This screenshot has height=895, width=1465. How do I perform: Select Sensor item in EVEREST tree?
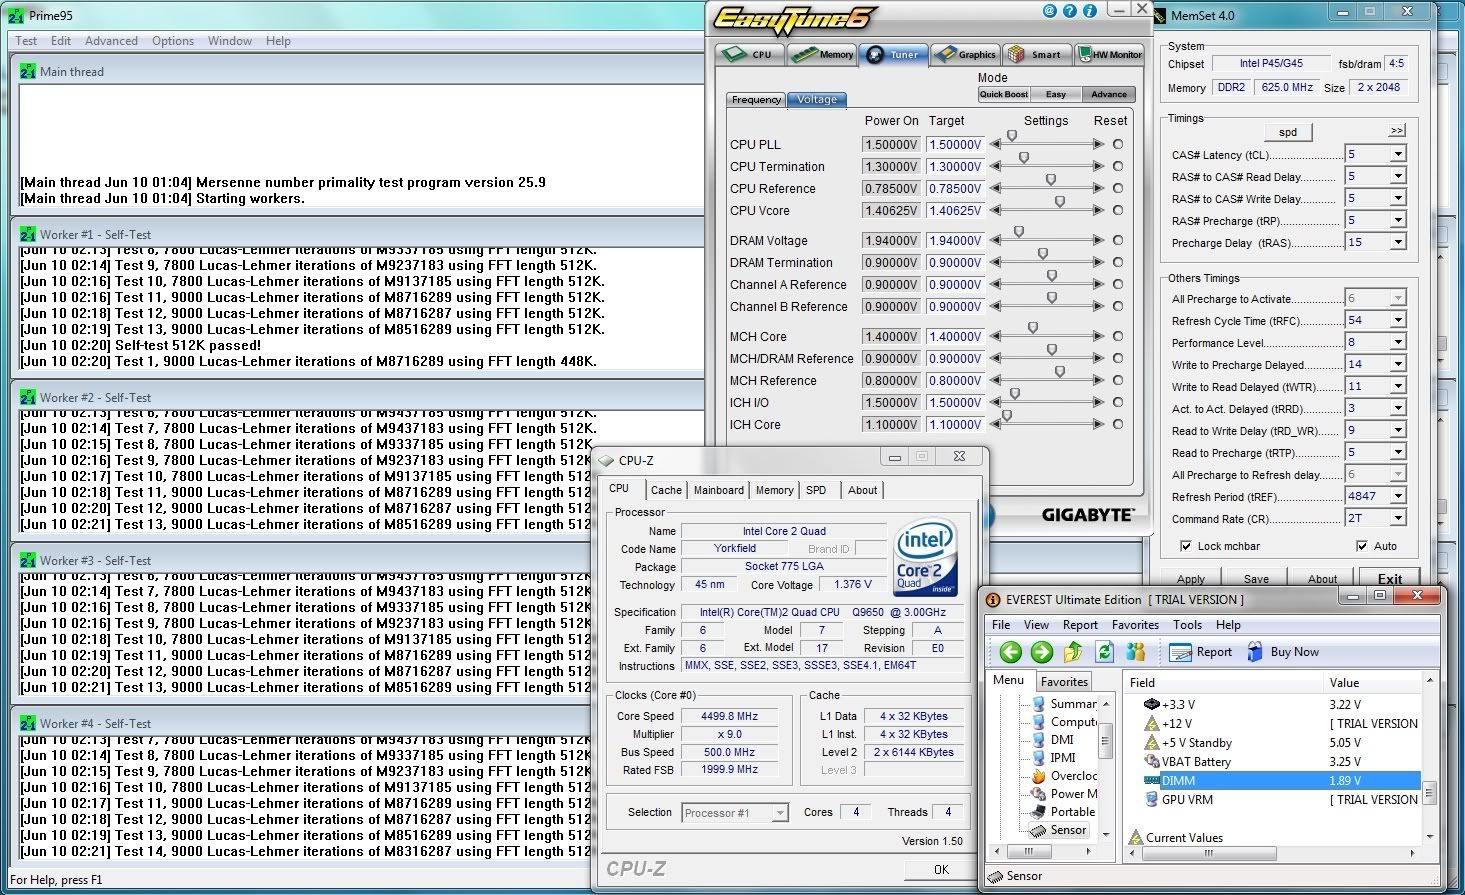[x=1059, y=830]
